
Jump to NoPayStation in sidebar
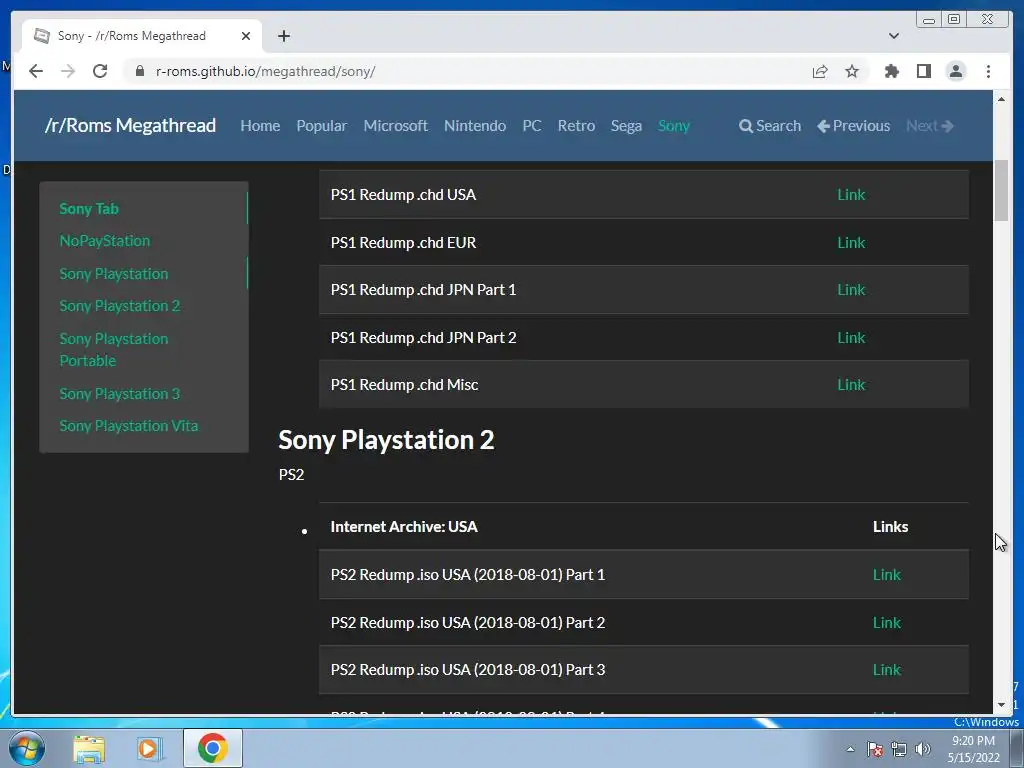(104, 240)
